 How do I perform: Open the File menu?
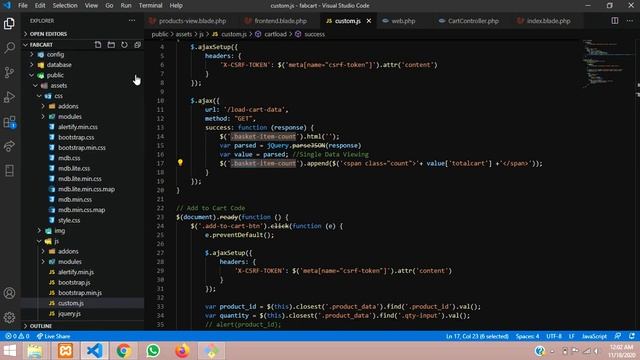23,5
